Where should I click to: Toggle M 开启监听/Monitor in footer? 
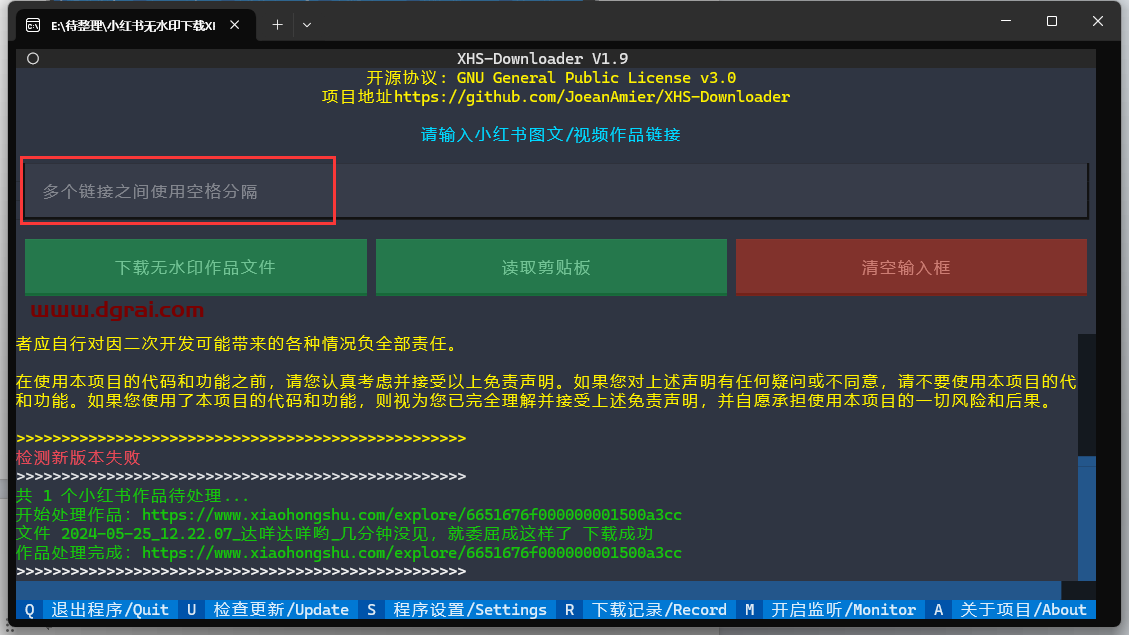830,610
